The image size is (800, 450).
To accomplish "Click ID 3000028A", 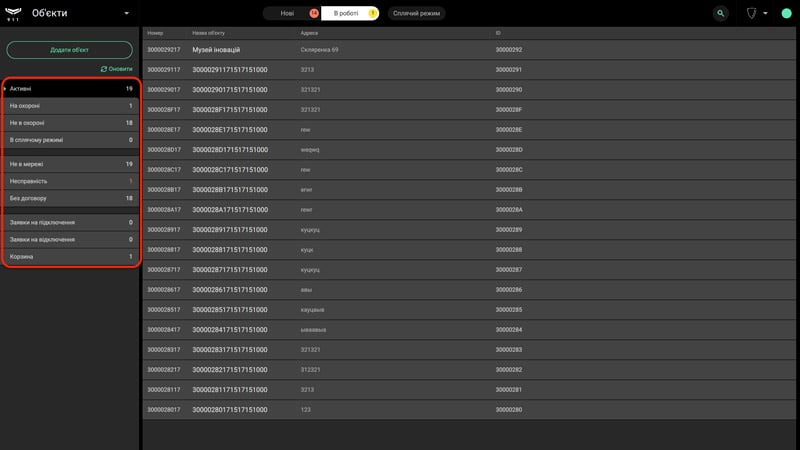I will click(x=509, y=210).
